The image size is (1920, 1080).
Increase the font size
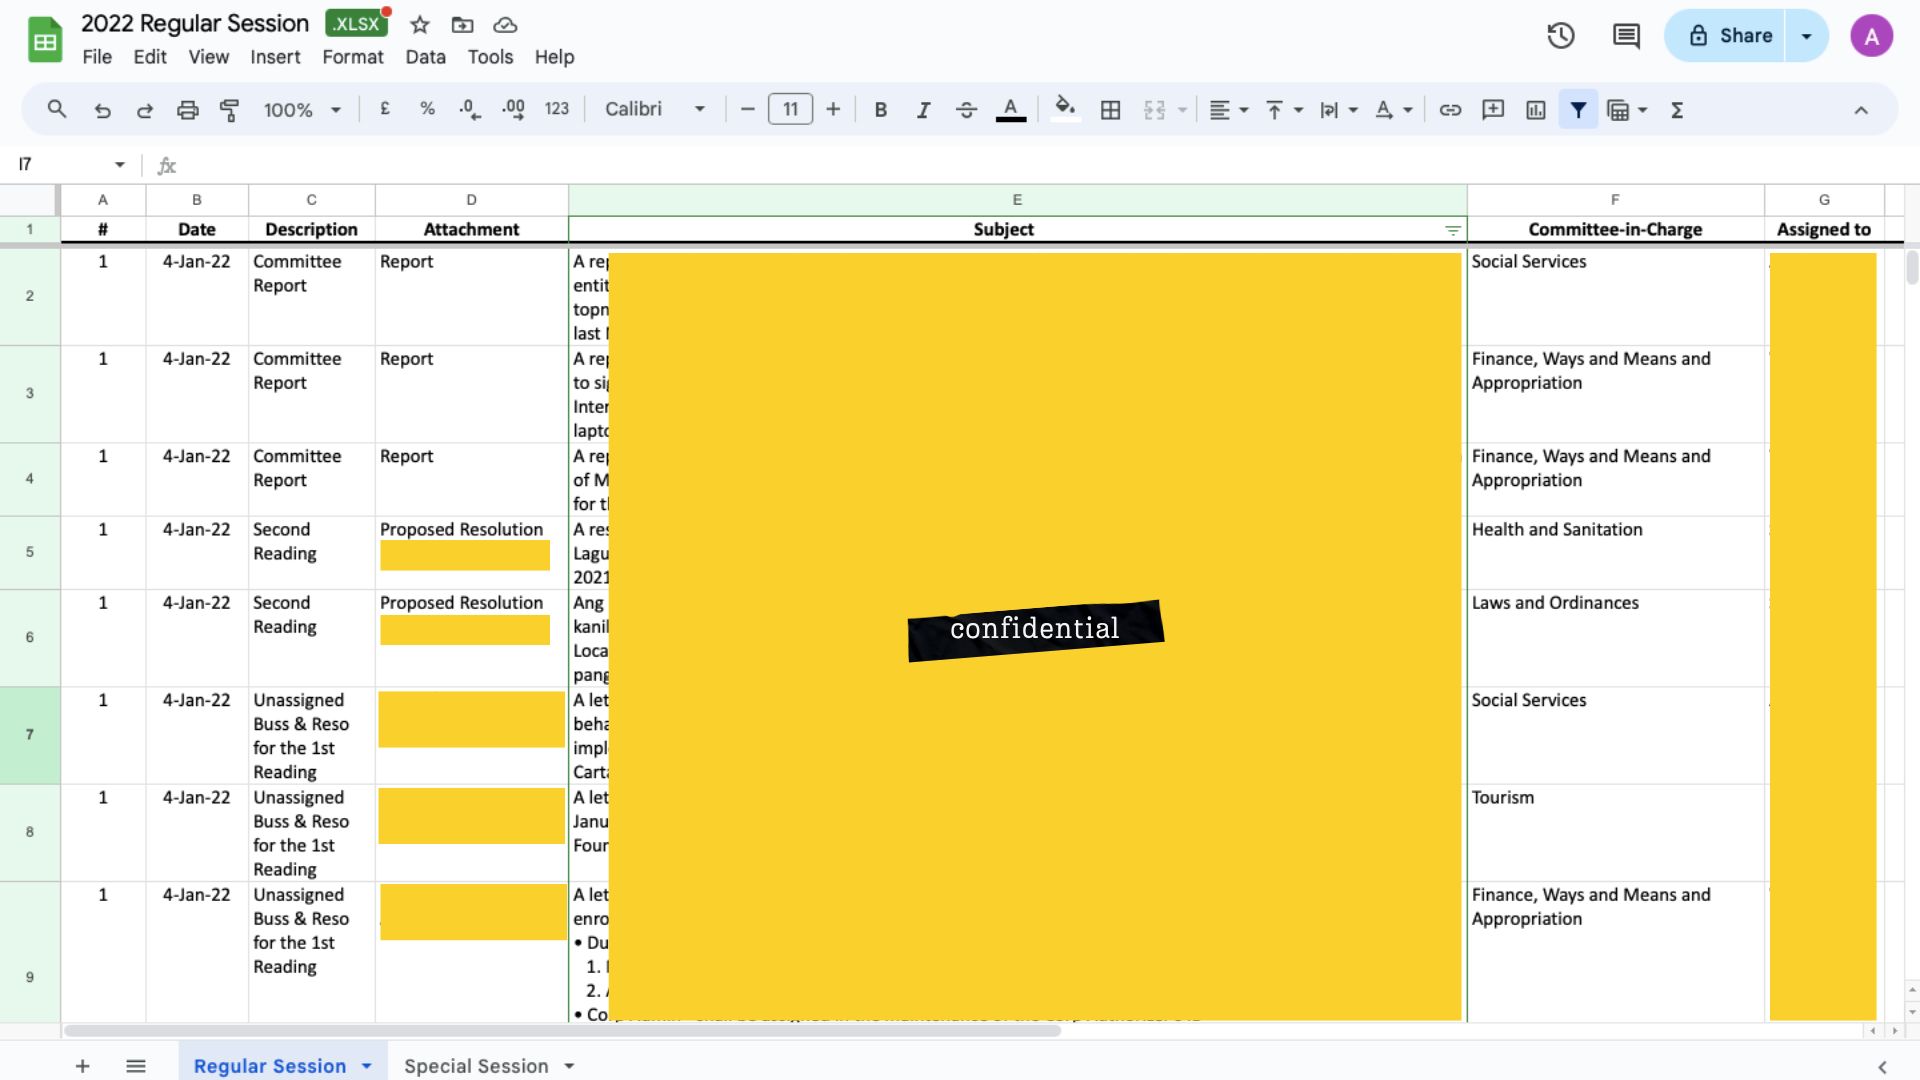[x=833, y=109]
